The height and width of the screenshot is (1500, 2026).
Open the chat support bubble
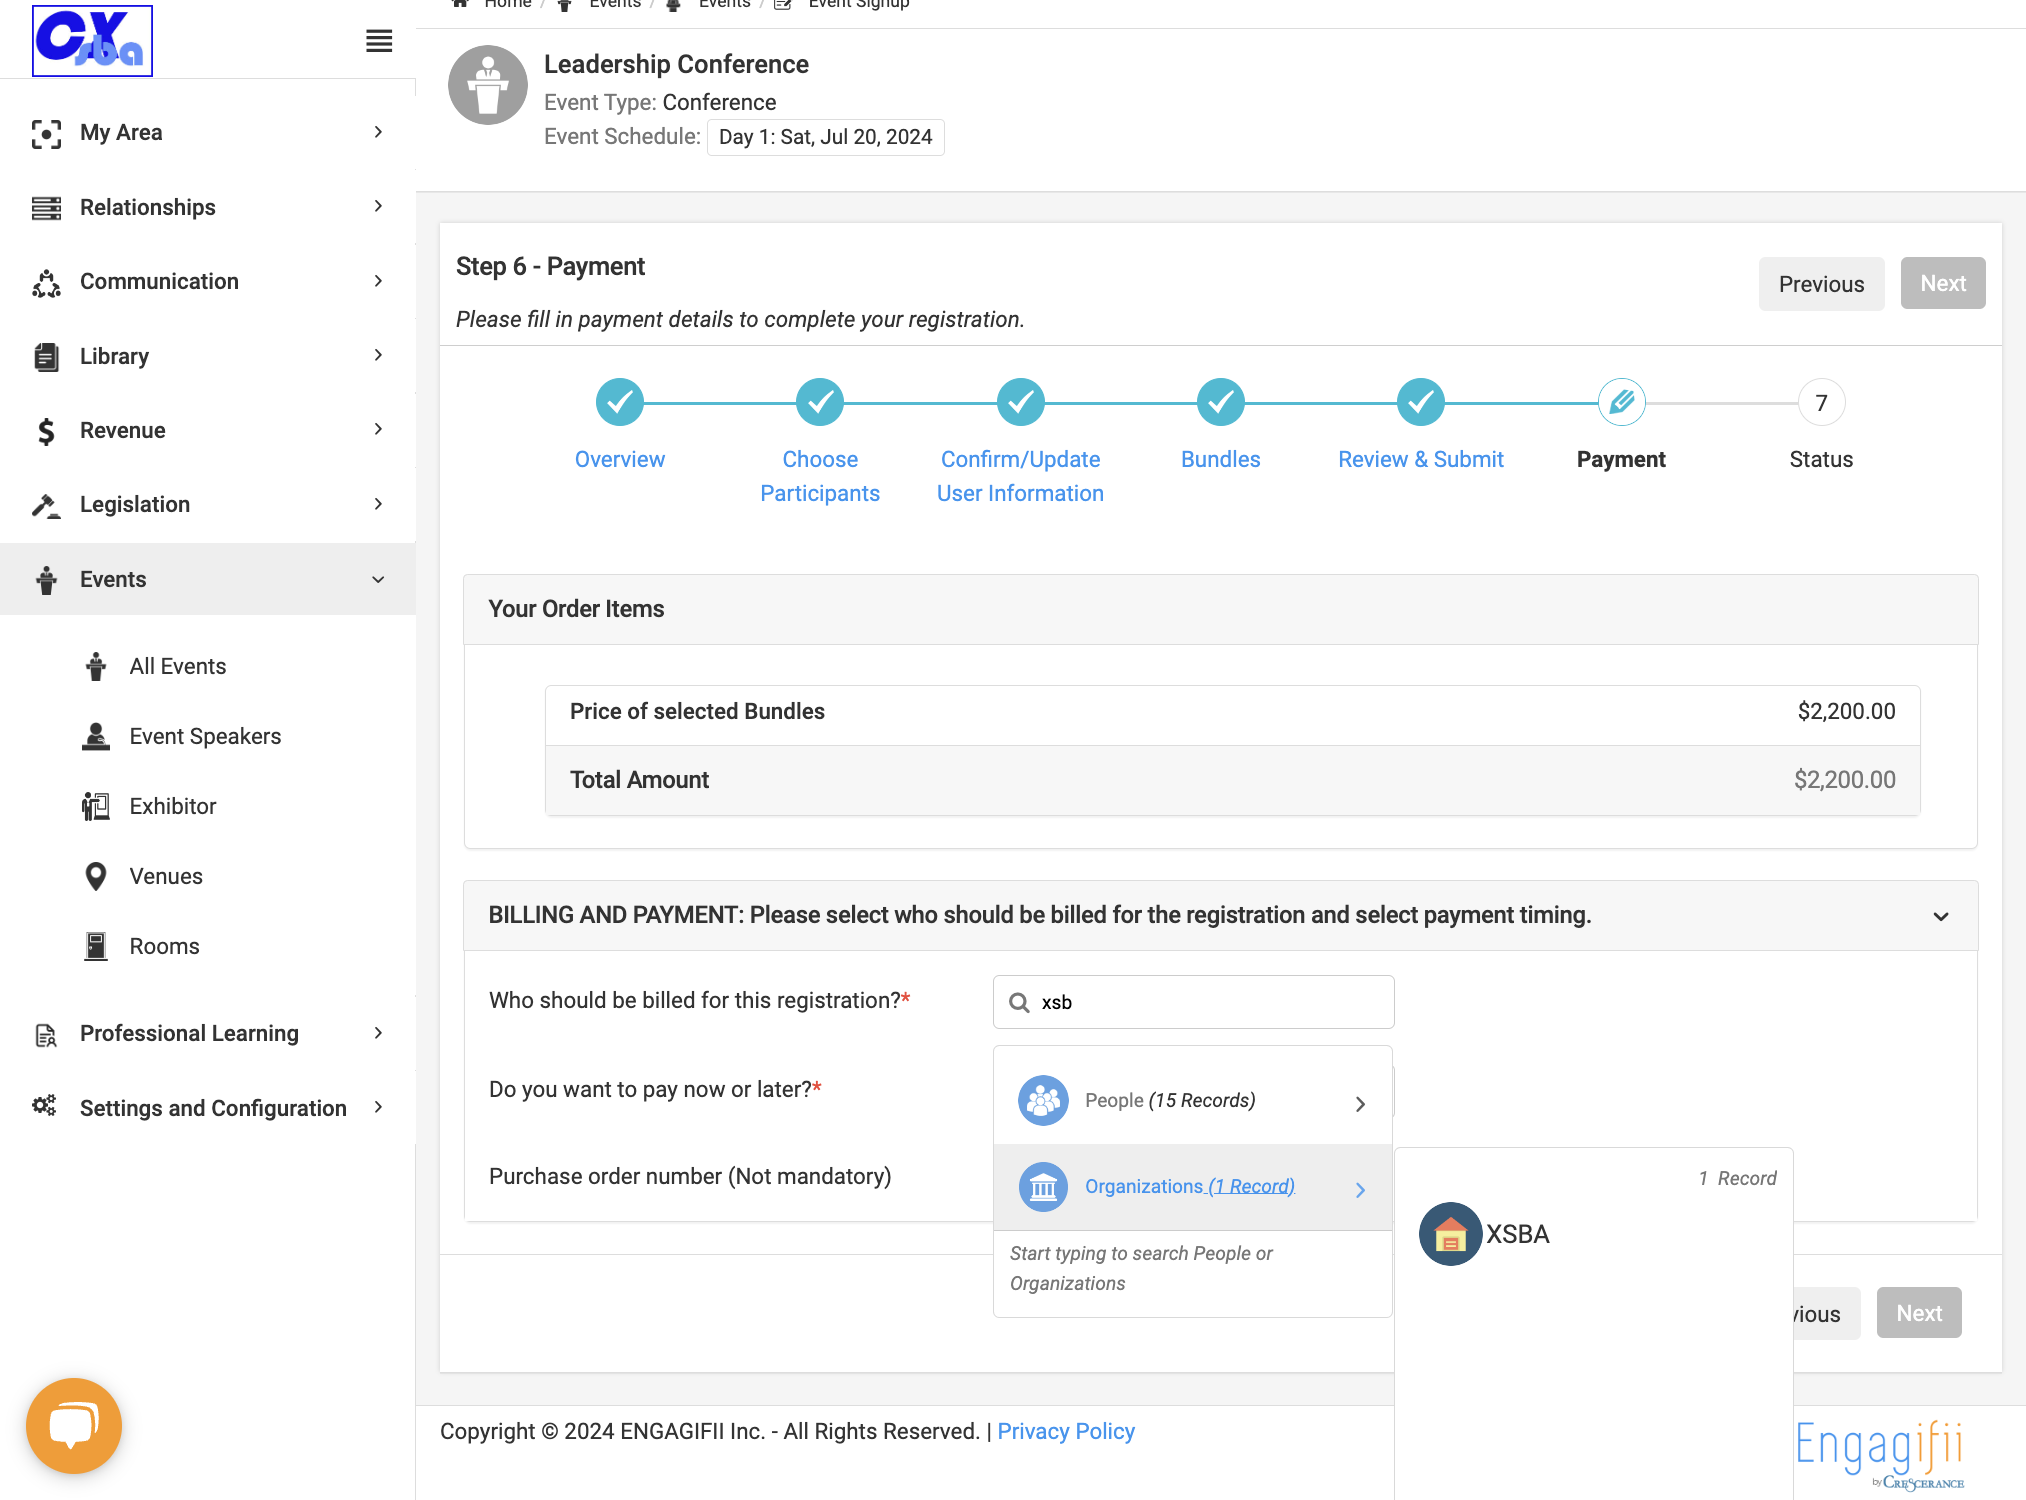pos(74,1425)
